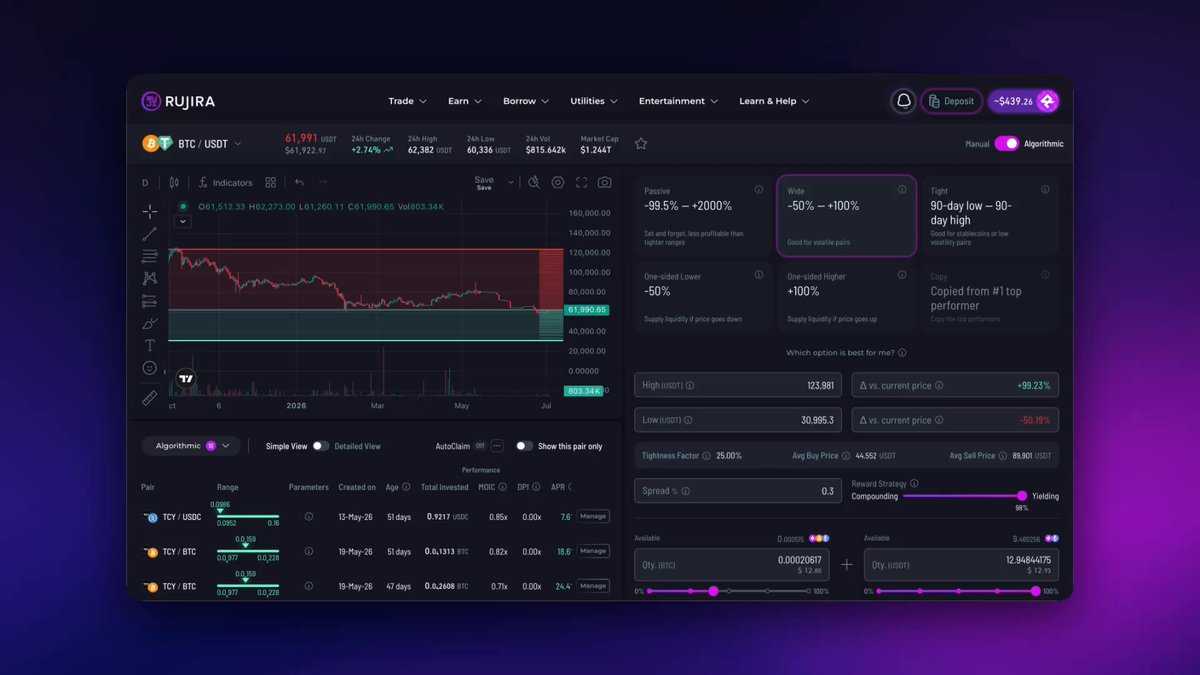Open the Indicators panel
Screen dimensions: 1200x675
point(225,183)
